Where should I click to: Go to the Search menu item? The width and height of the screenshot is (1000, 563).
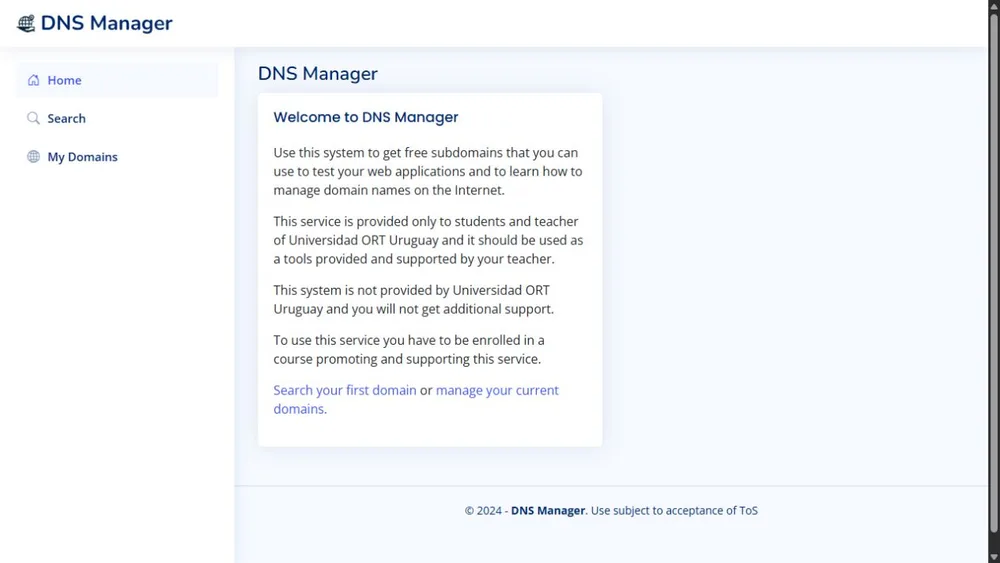coord(117,118)
